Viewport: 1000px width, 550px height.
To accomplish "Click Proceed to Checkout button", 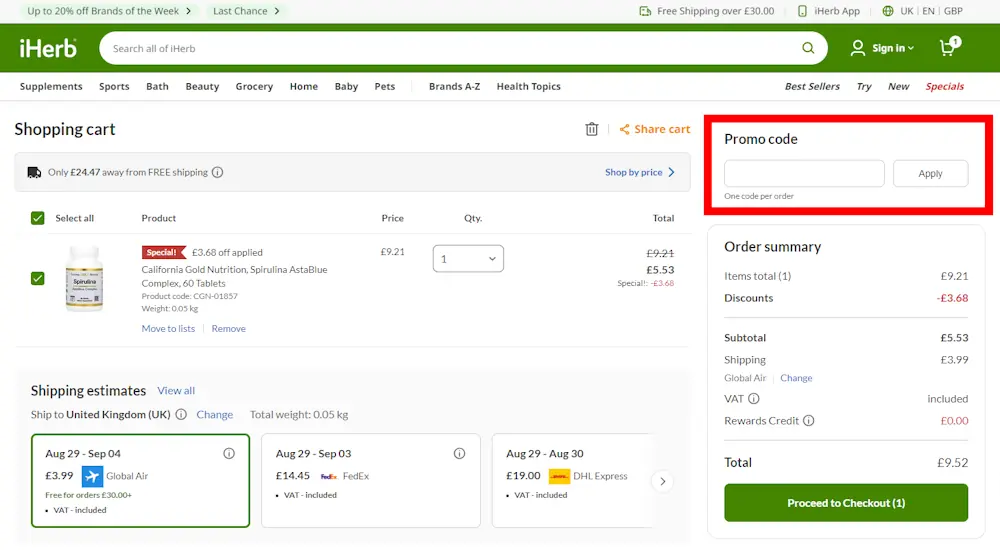I will (x=846, y=503).
